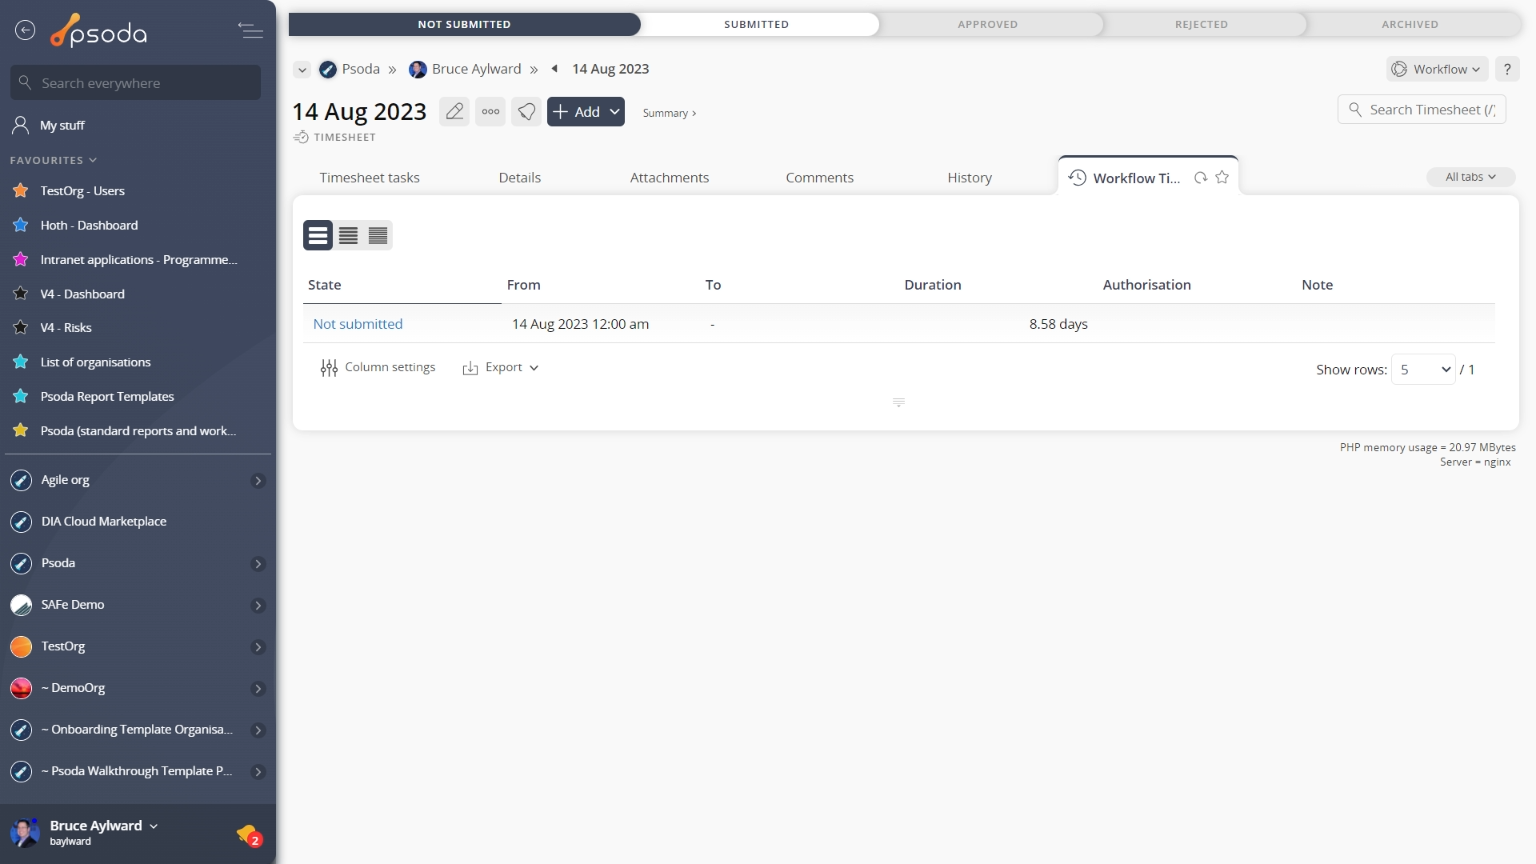Open Hoth - Dashboard favourite
The image size is (1536, 864).
coord(89,225)
